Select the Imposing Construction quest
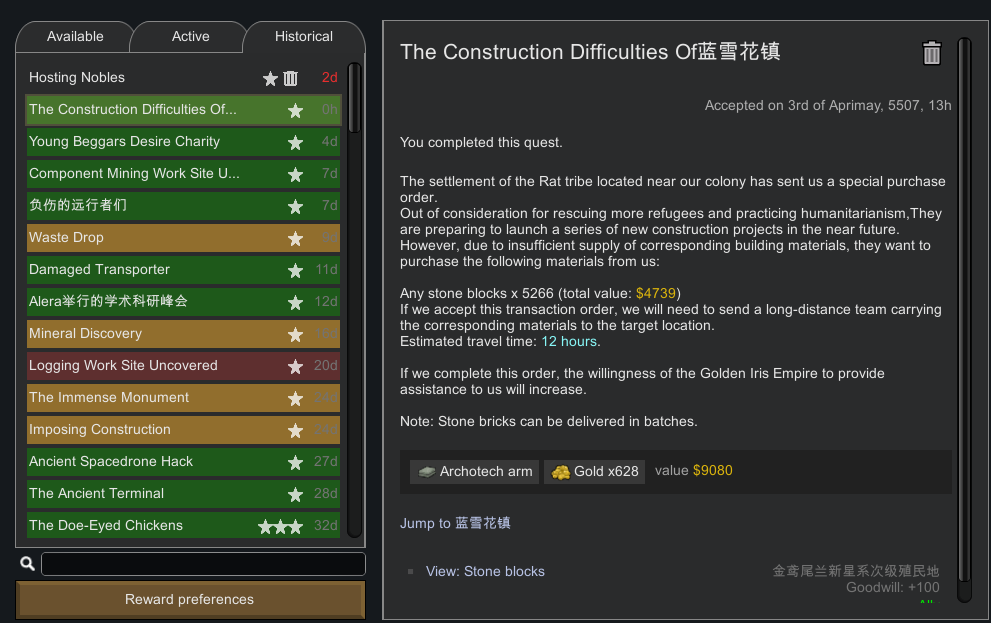The height and width of the screenshot is (623, 991). pos(183,430)
